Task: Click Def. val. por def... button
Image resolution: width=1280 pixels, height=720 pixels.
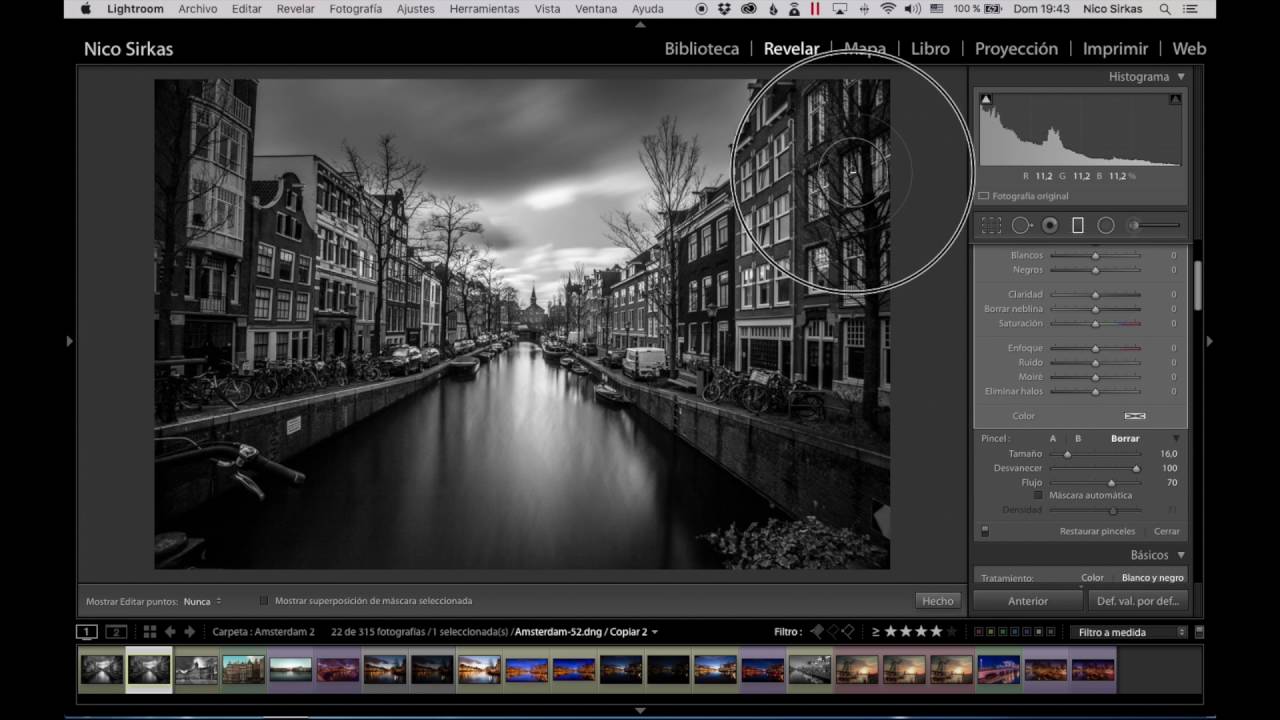Action: pos(1137,601)
